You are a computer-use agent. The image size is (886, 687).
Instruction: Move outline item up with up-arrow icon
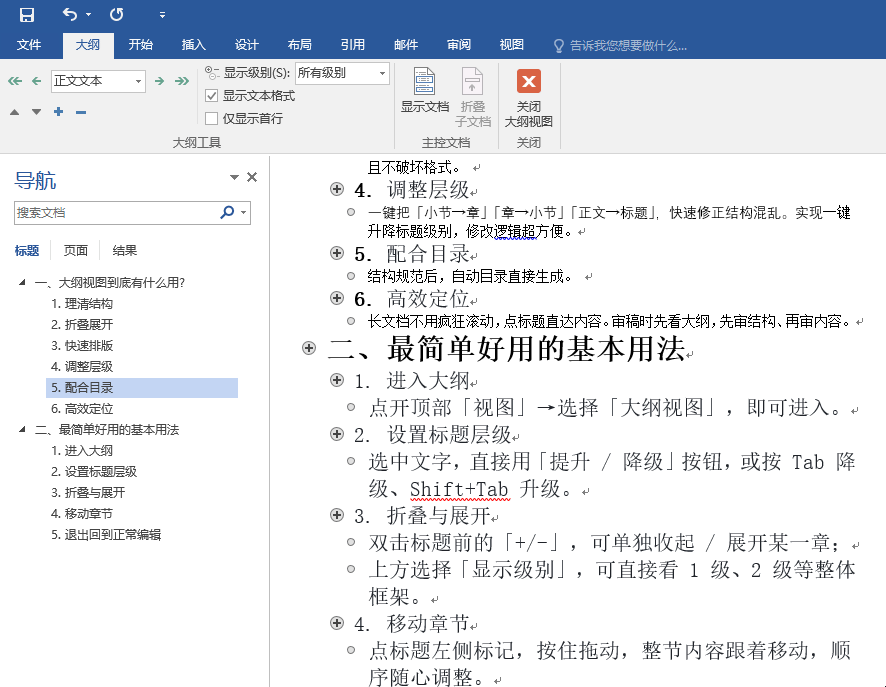coord(14,112)
